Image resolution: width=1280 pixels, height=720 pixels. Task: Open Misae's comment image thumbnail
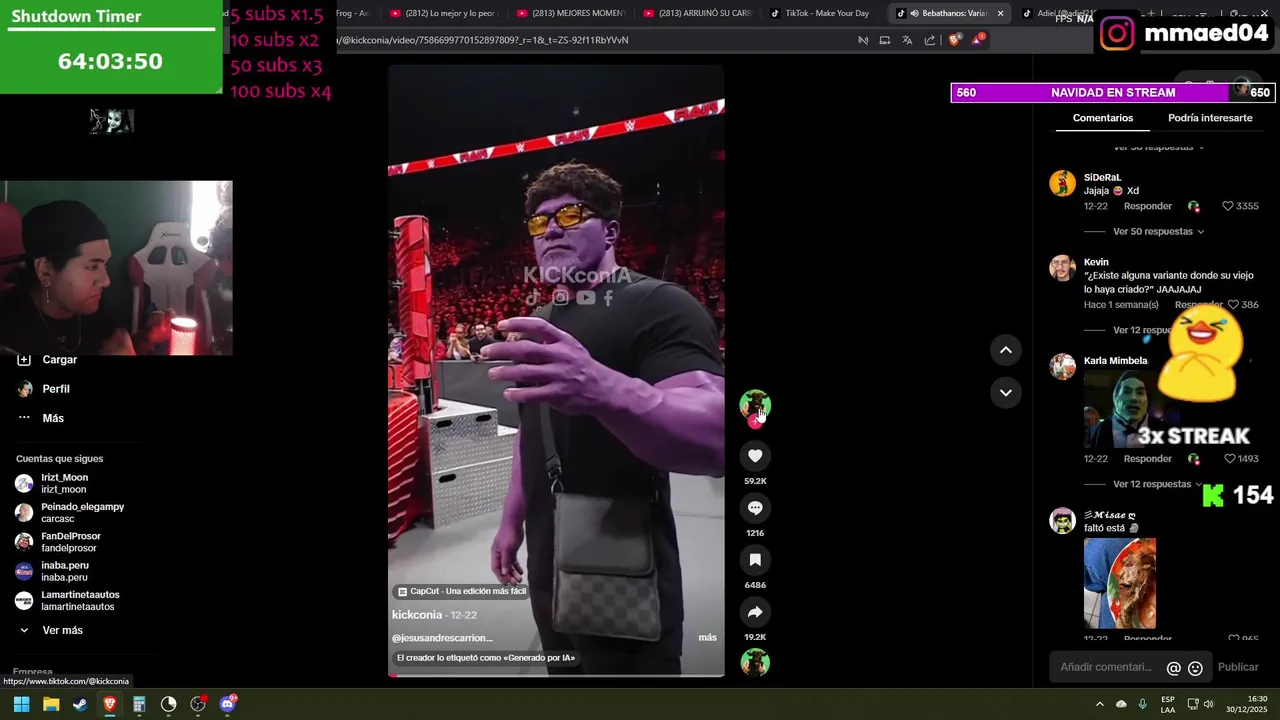coord(1120,584)
